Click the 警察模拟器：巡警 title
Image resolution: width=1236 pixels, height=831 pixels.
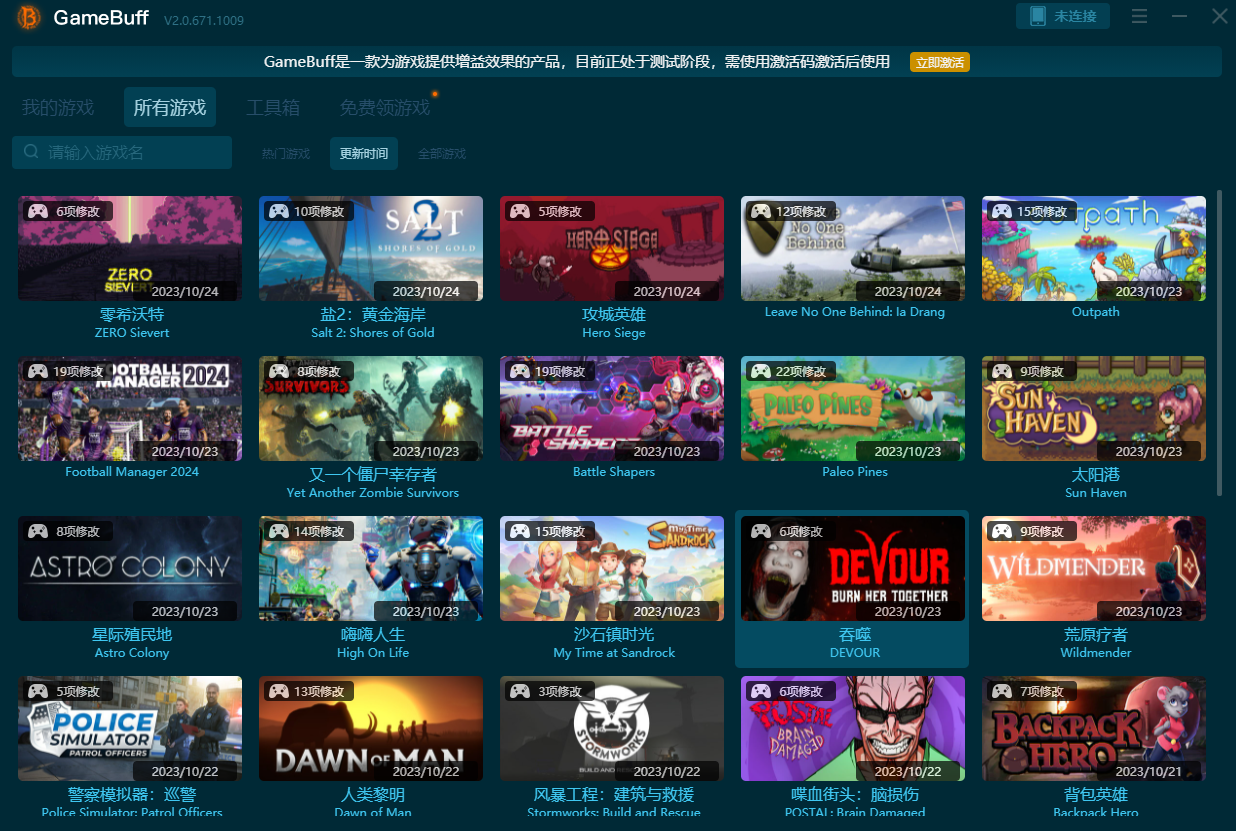click(x=132, y=794)
